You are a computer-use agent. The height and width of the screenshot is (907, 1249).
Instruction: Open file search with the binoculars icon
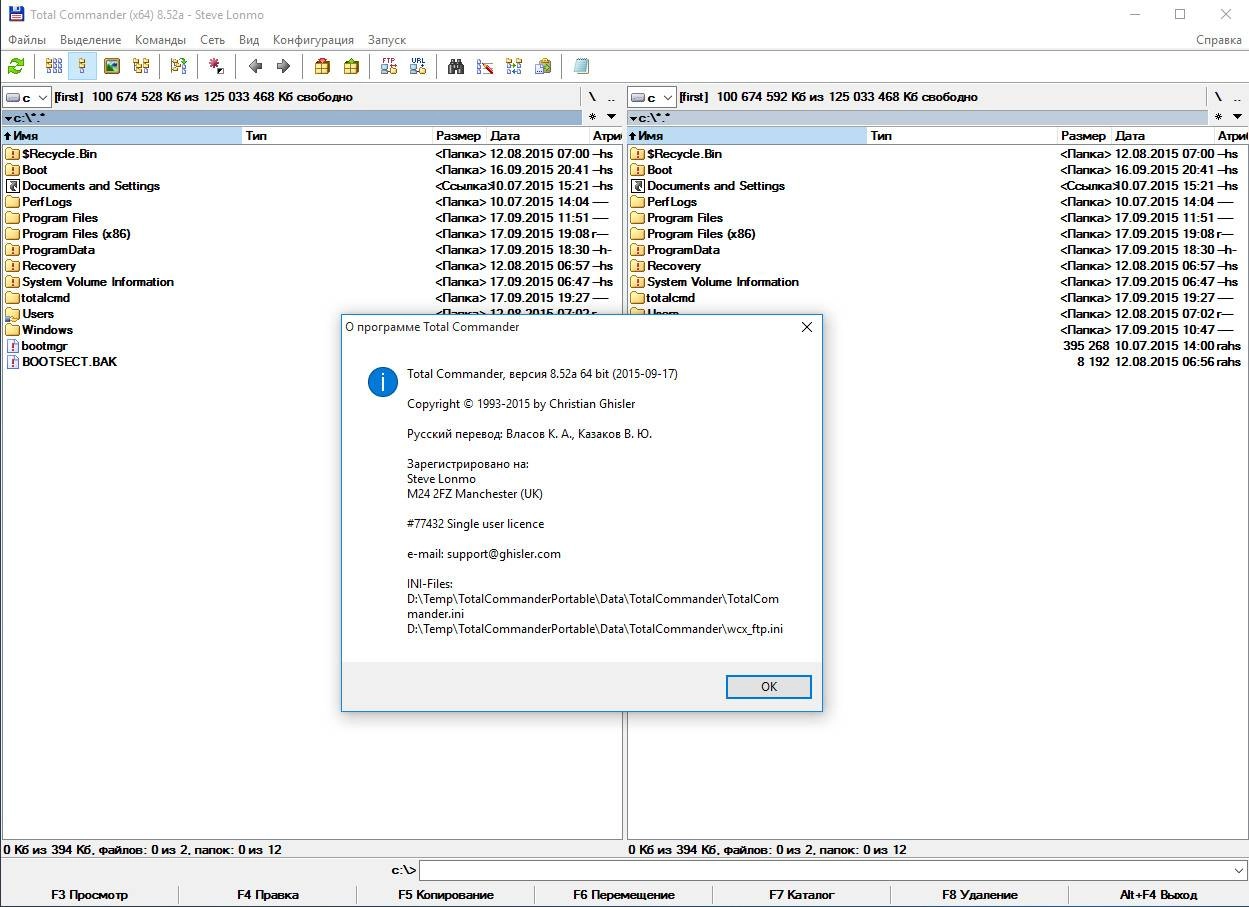pyautogui.click(x=456, y=66)
